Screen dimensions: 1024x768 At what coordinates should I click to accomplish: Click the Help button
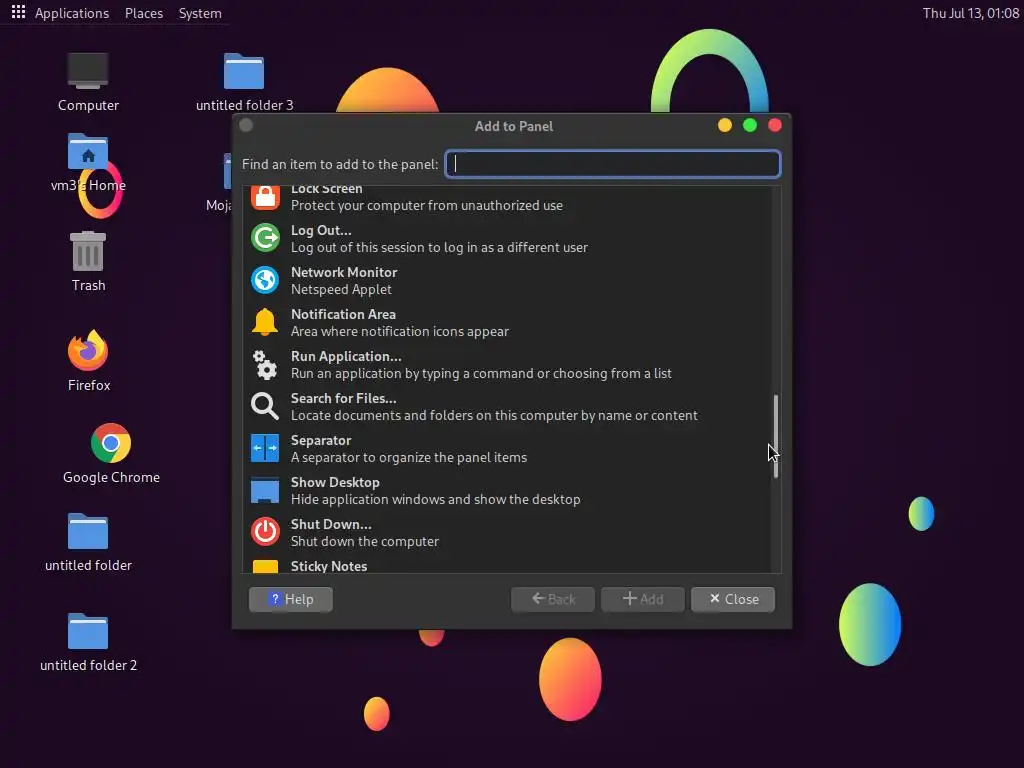pyautogui.click(x=291, y=599)
